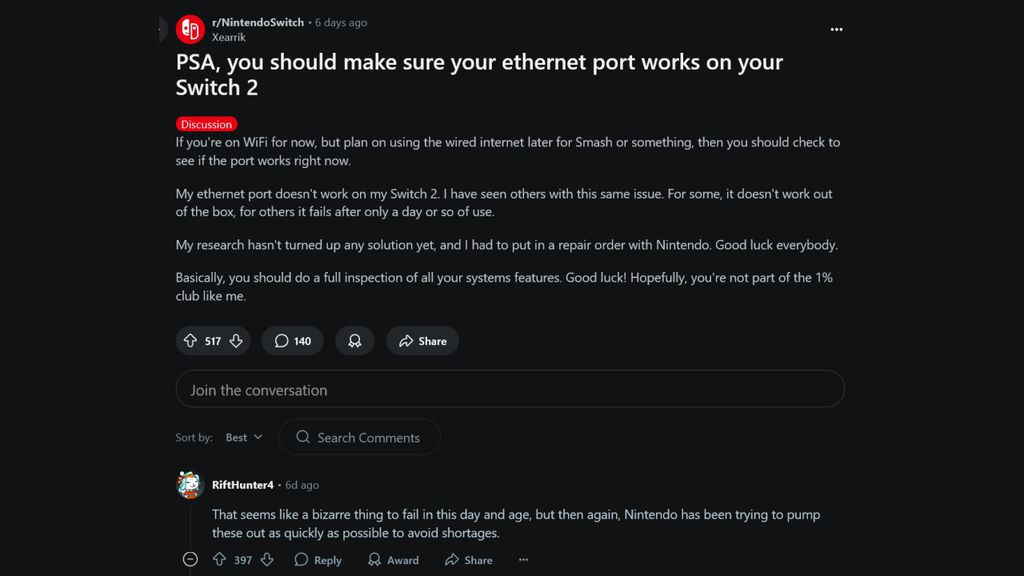Viewport: 1024px width, 576px height.
Task: Upvote the ethernet port PSA post
Action: [190, 341]
